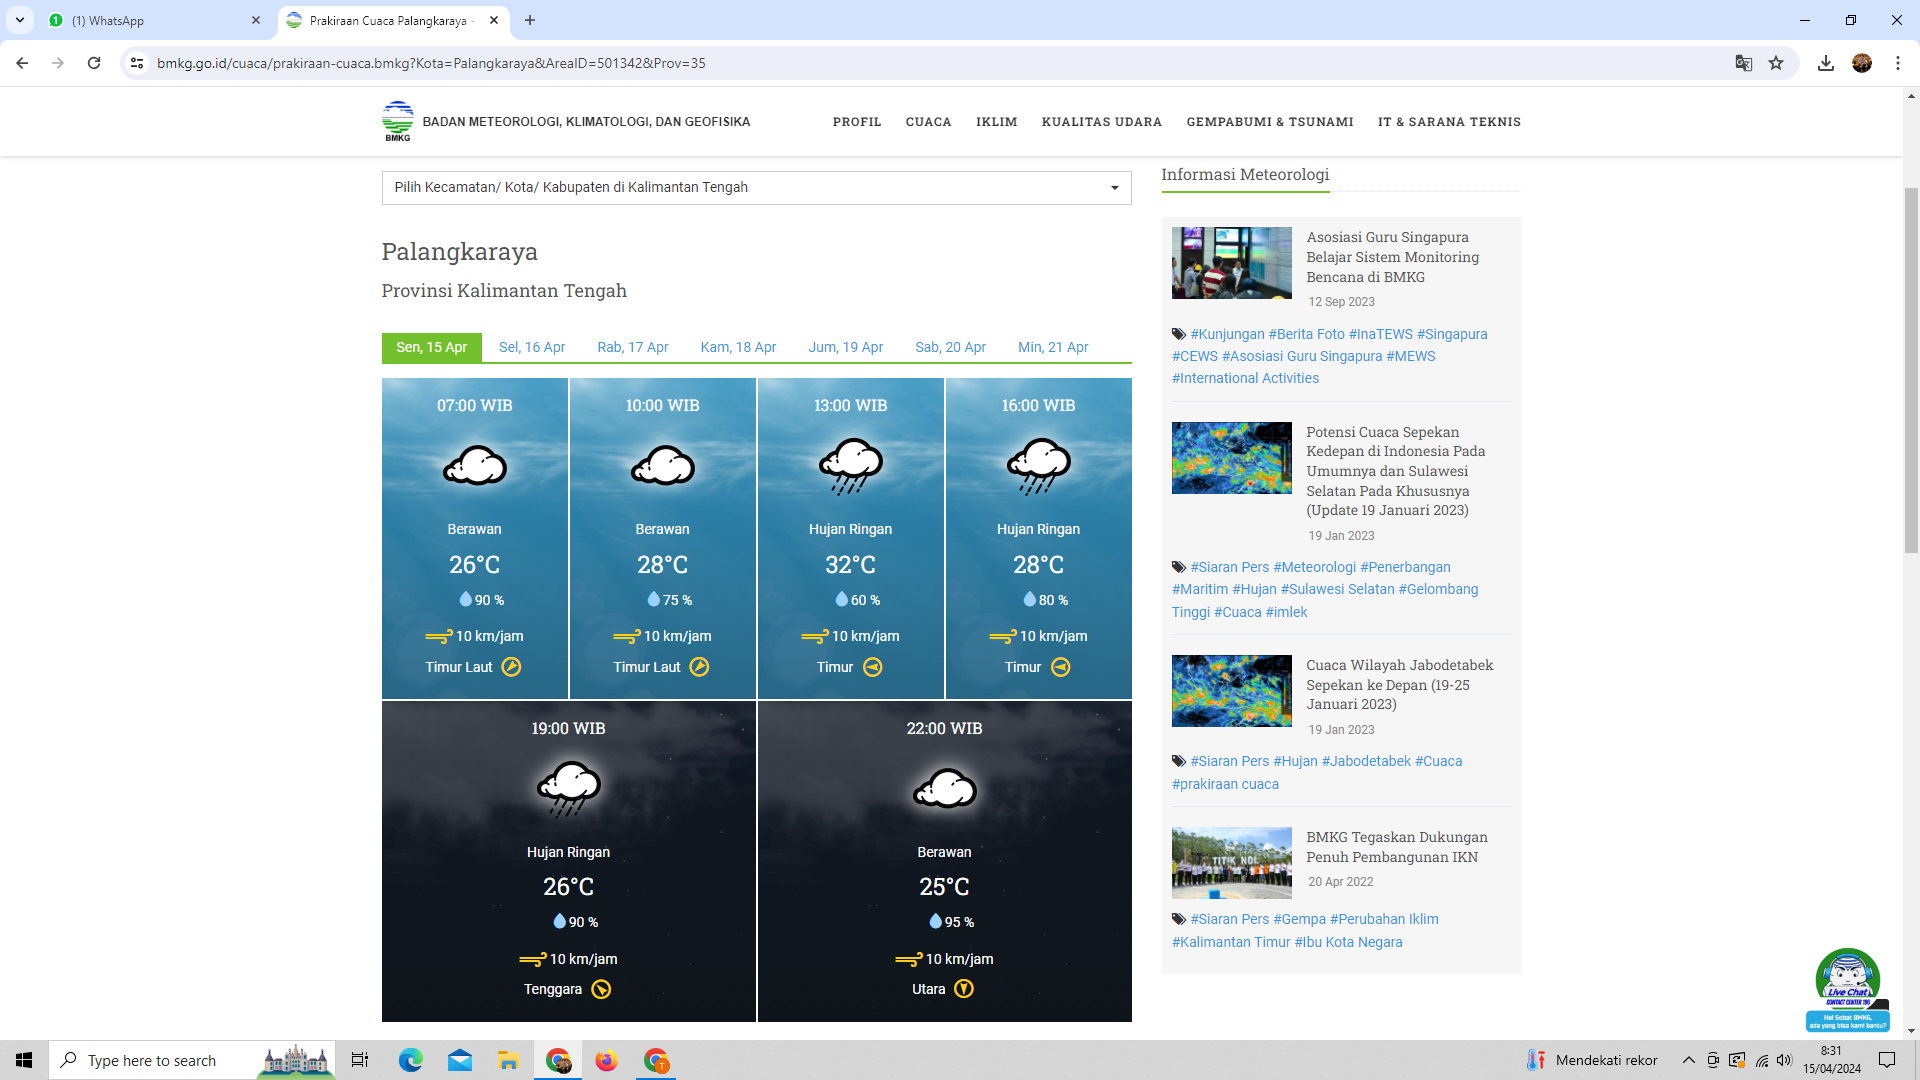Viewport: 1920px width, 1080px height.
Task: Select the Jum, 19 Apr forecast tab
Action: click(x=846, y=347)
